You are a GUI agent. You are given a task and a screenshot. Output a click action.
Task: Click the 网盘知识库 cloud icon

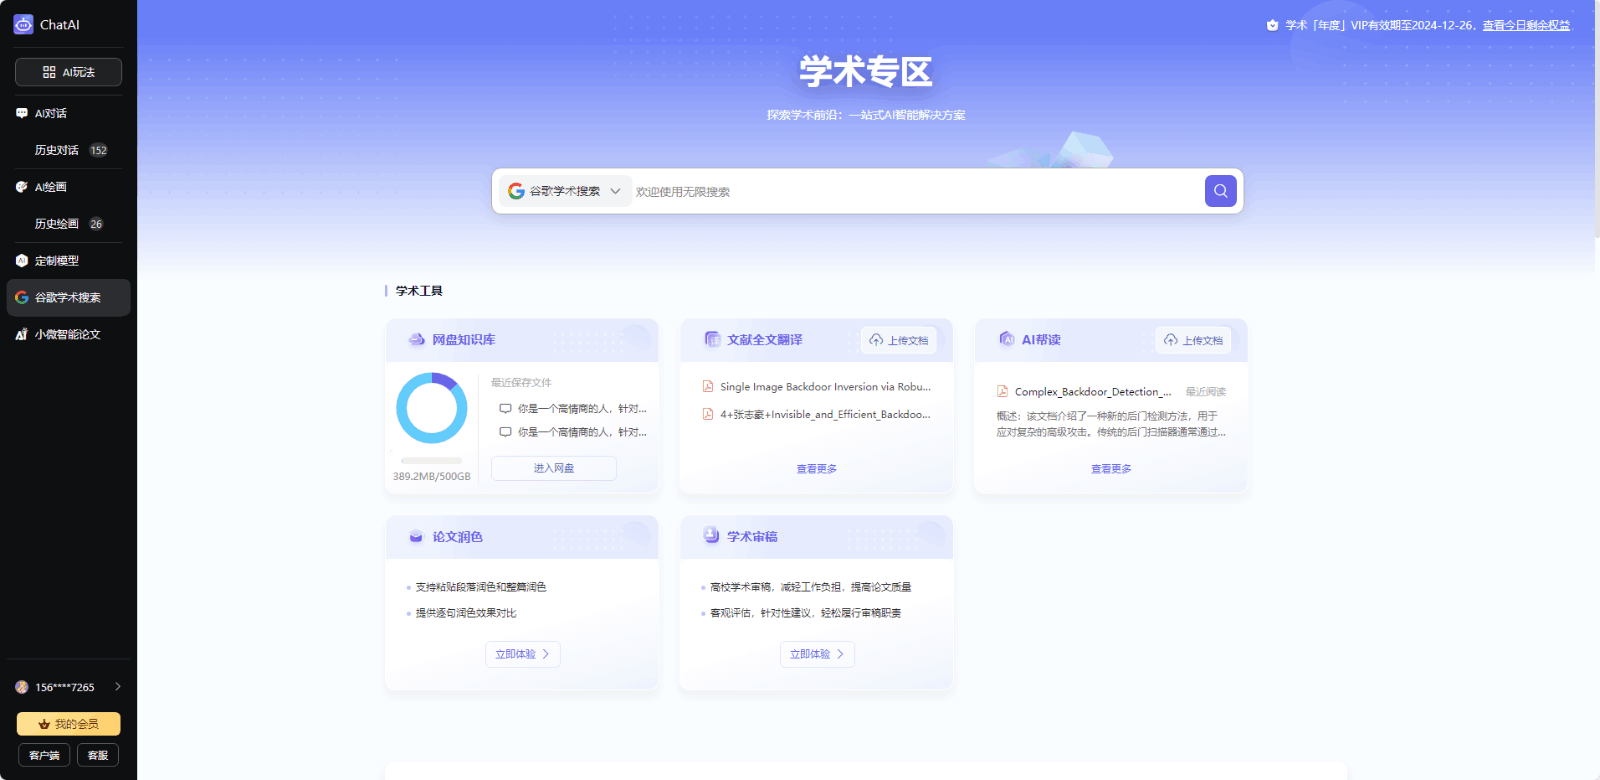pos(417,340)
